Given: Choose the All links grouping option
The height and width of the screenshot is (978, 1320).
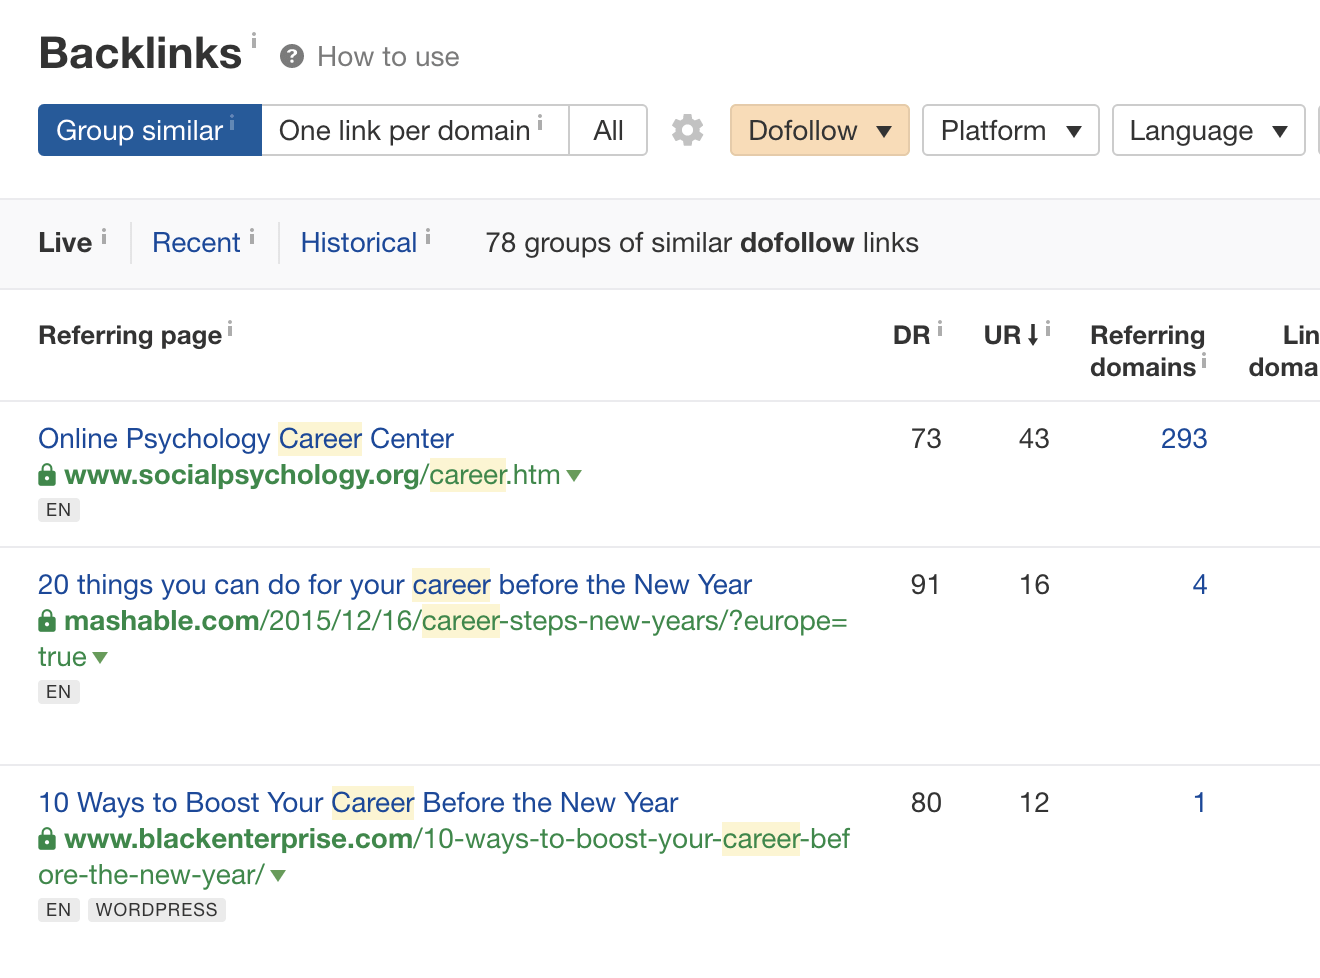Looking at the screenshot, I should pyautogui.click(x=608, y=130).
